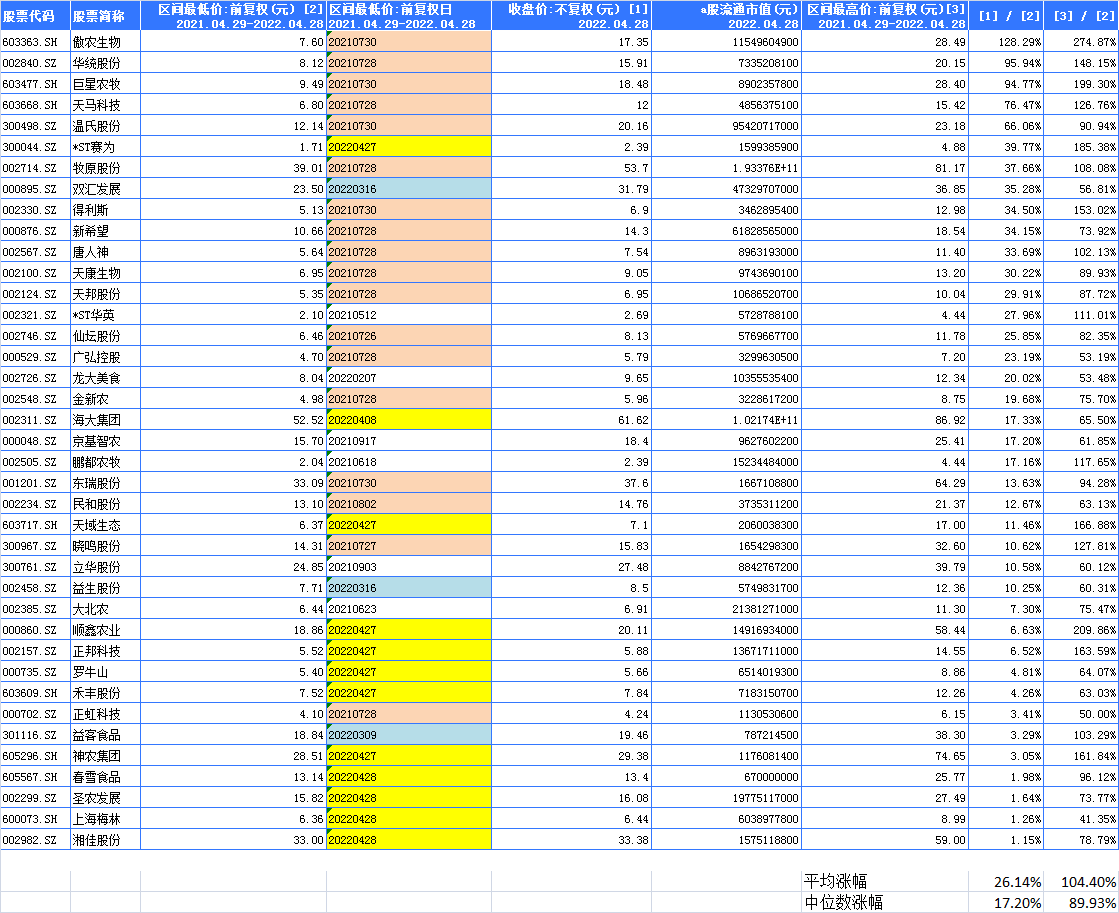Select the 大北农 cell
Image resolution: width=1119 pixels, height=913 pixels.
[106, 609]
